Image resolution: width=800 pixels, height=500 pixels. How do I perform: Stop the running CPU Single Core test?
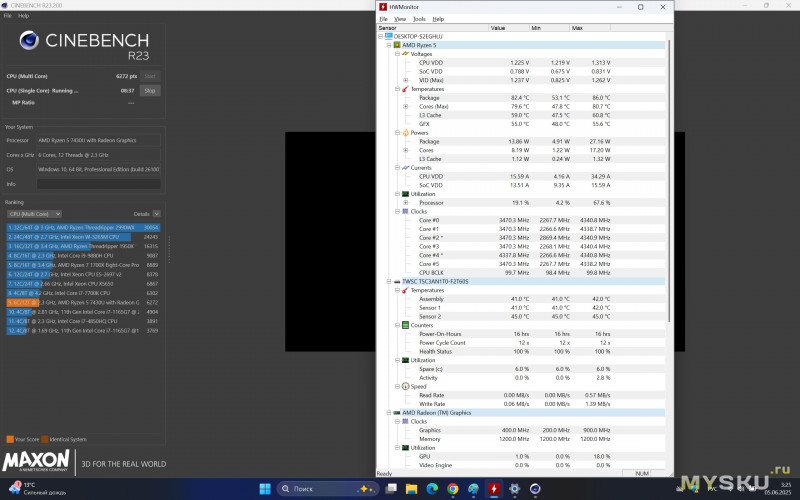(x=150, y=90)
